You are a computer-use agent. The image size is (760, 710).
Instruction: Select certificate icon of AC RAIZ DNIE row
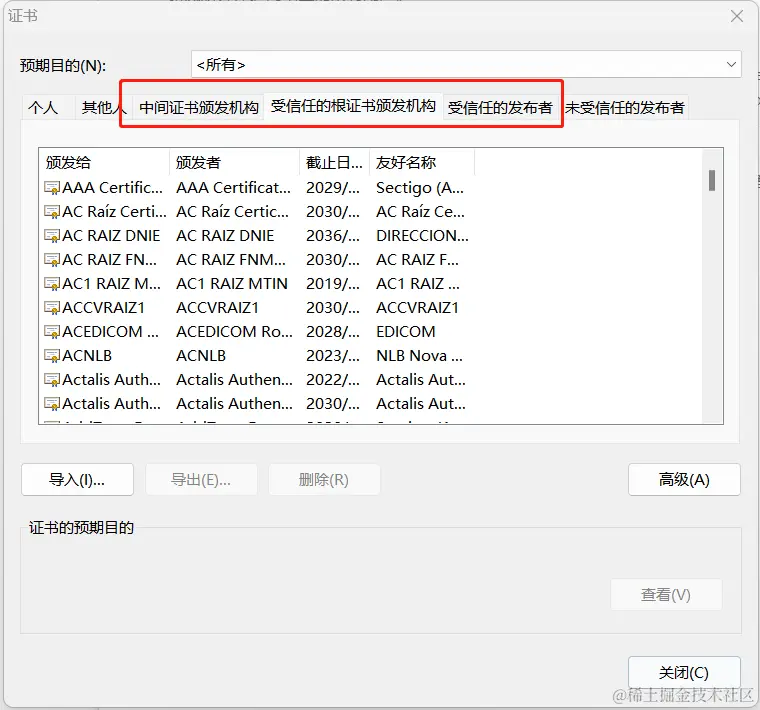pos(52,236)
